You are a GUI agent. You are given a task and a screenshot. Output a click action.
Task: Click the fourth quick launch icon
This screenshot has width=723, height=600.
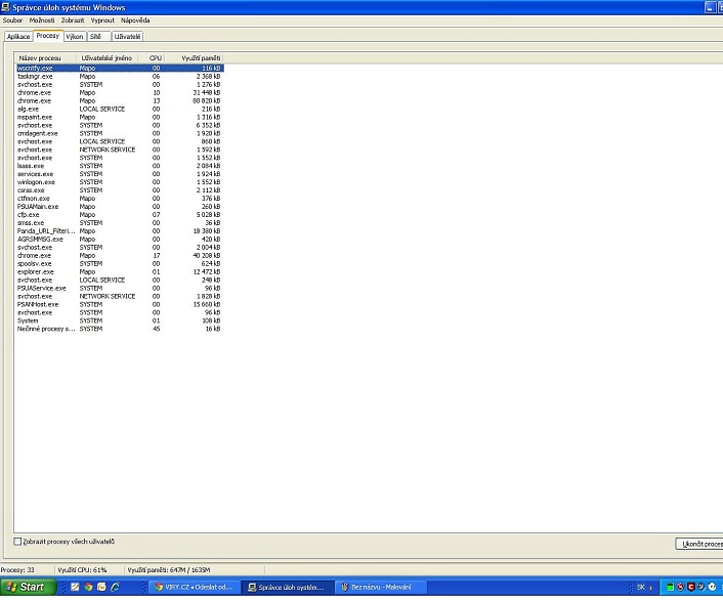coord(116,587)
